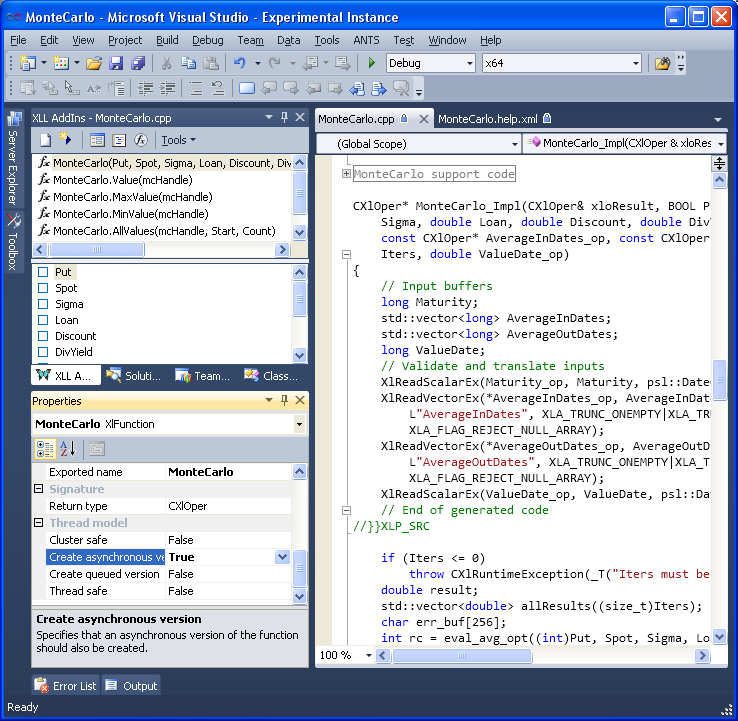Switch to the Team... Explorer tab
738x721 pixels.
(x=202, y=376)
